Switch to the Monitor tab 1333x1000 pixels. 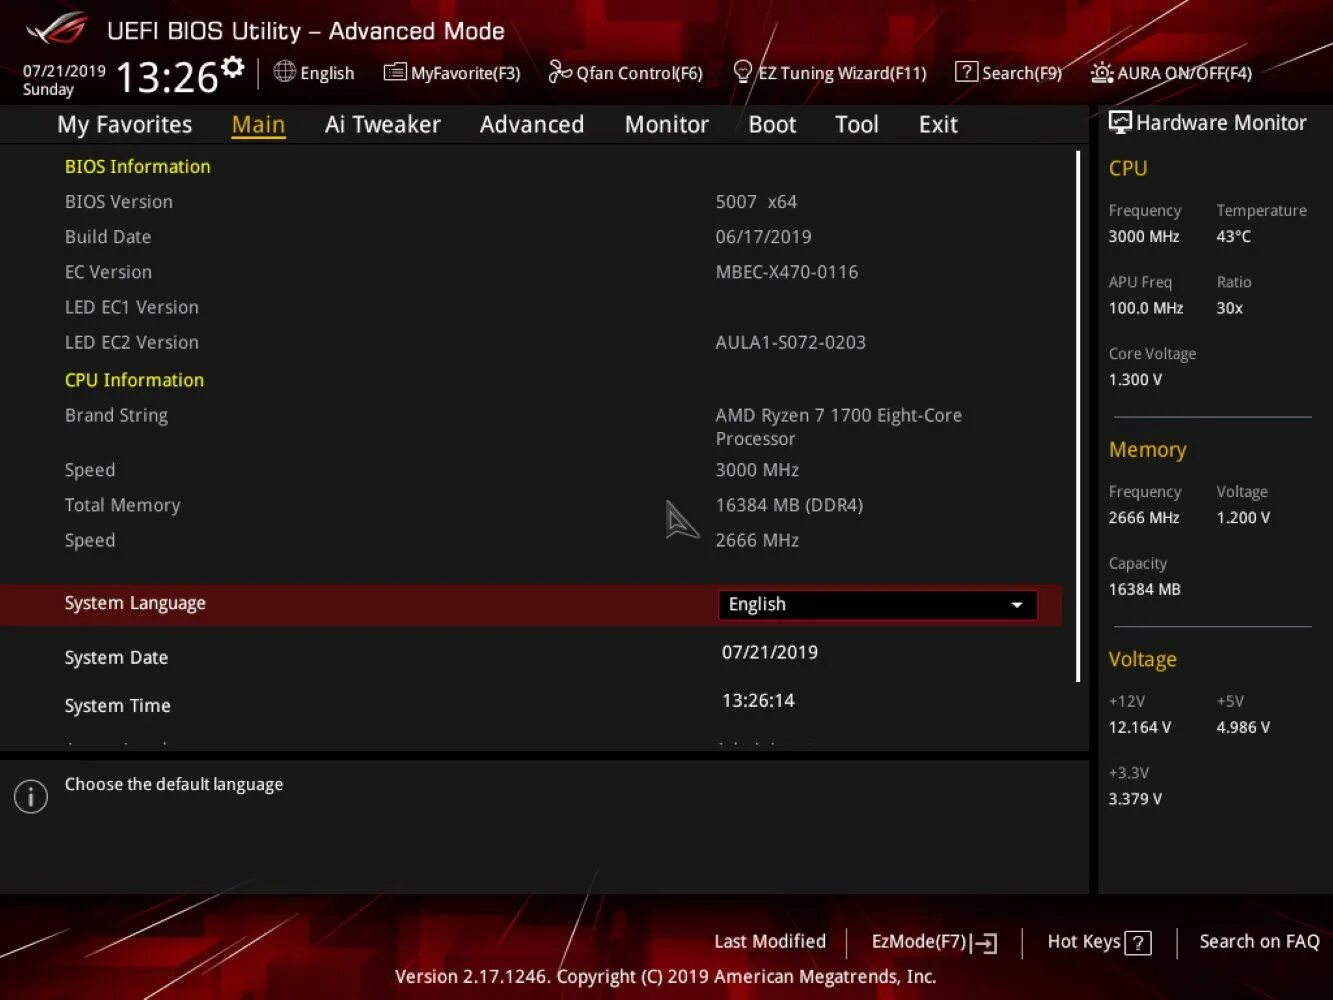coord(667,124)
